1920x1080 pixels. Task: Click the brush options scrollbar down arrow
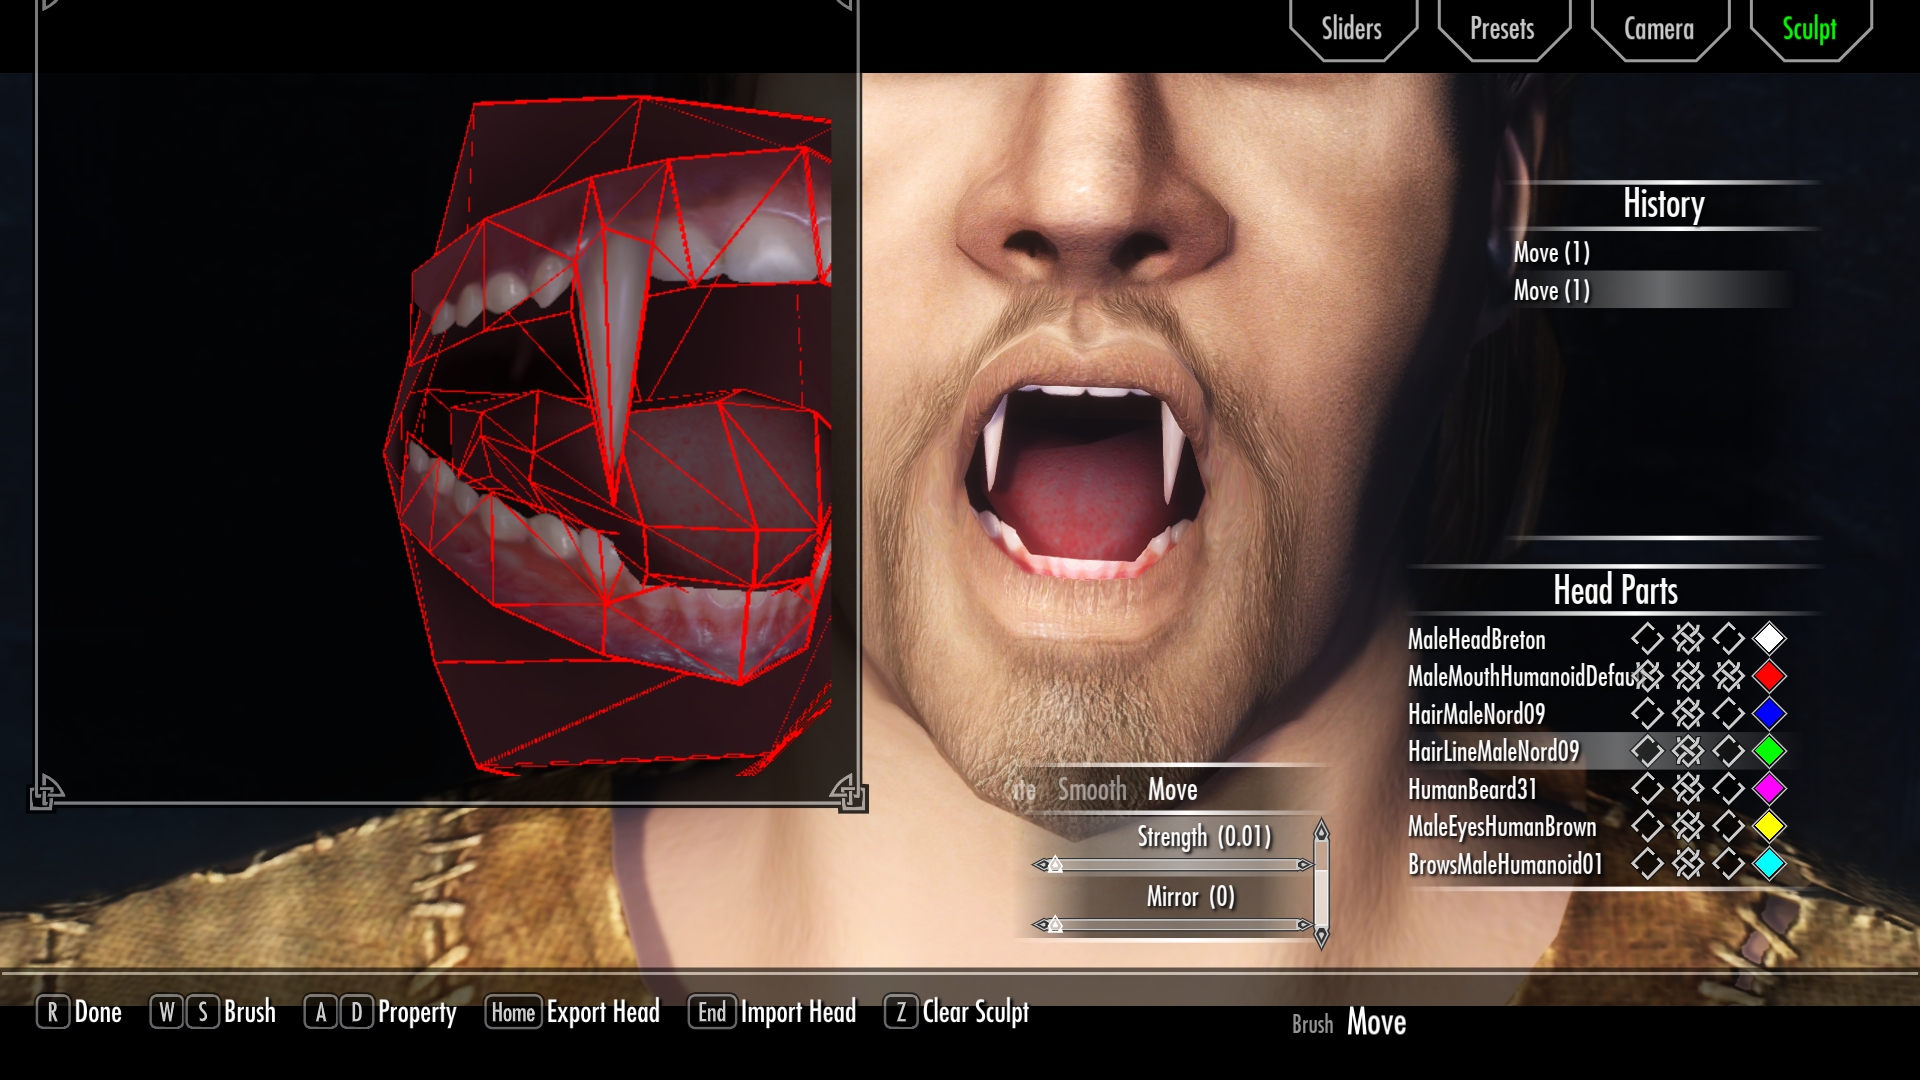tap(1322, 938)
